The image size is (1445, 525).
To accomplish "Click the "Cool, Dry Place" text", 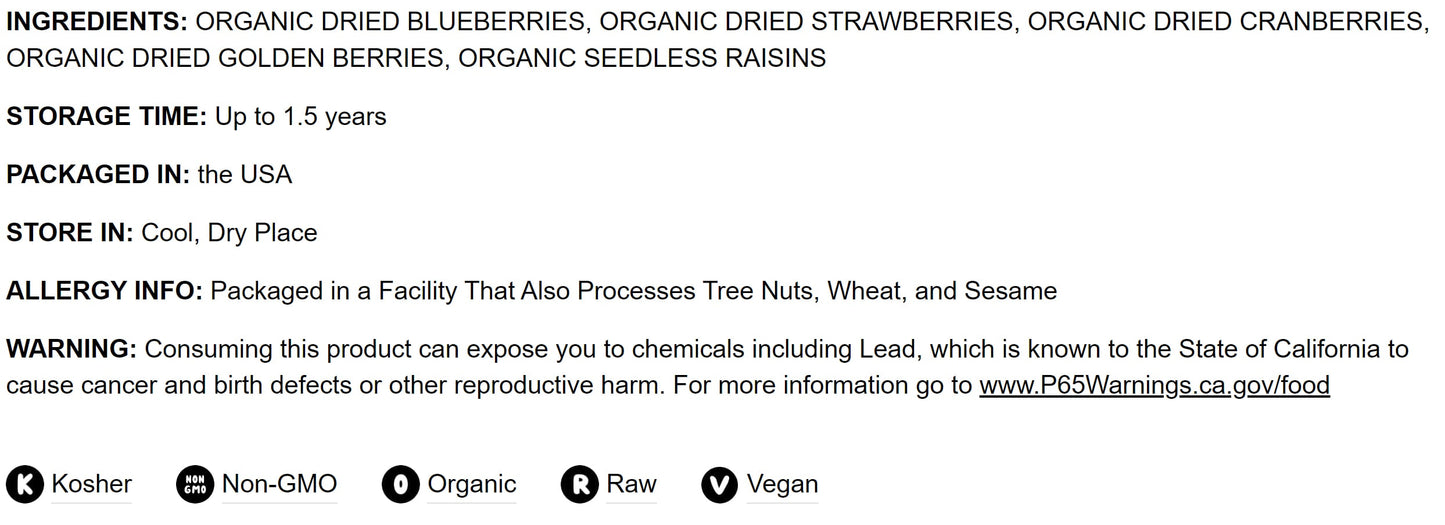I will click(x=229, y=233).
